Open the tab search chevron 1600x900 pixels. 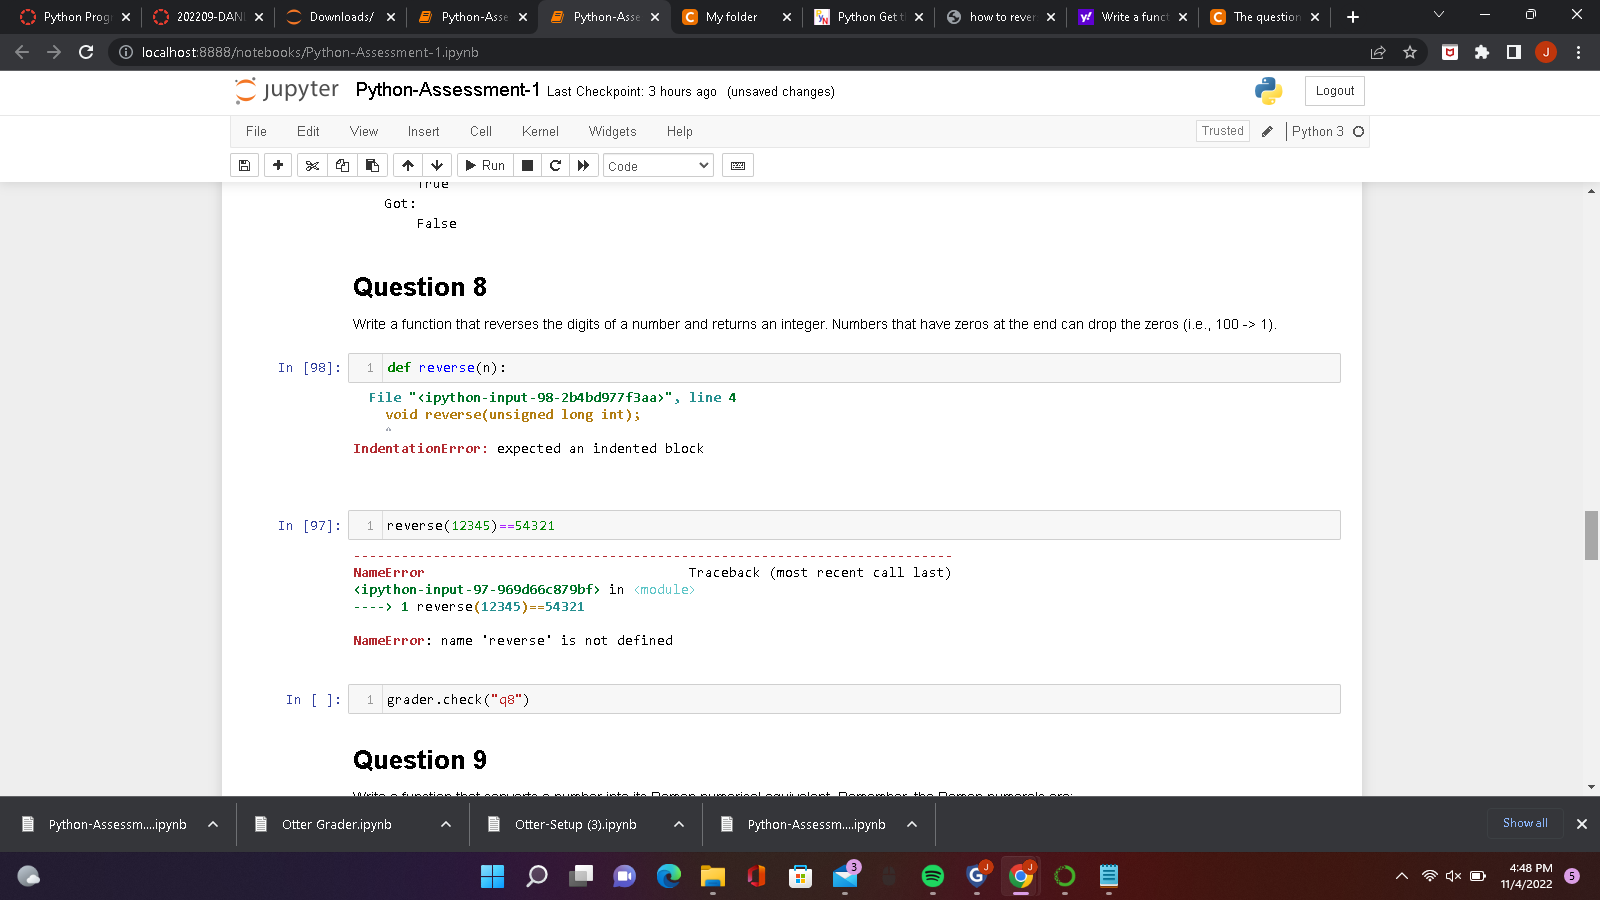tap(1439, 15)
